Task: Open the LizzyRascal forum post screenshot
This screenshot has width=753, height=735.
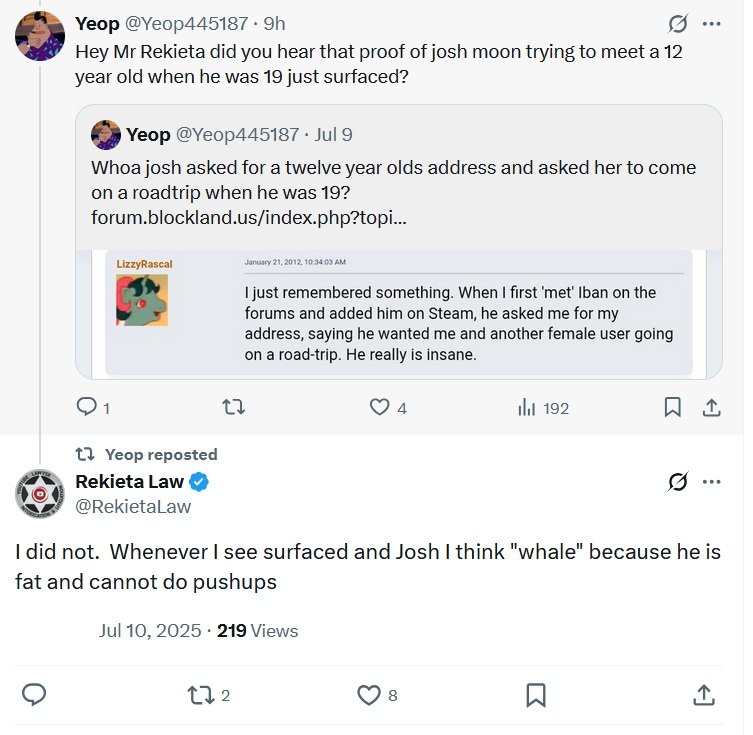Action: coord(399,313)
